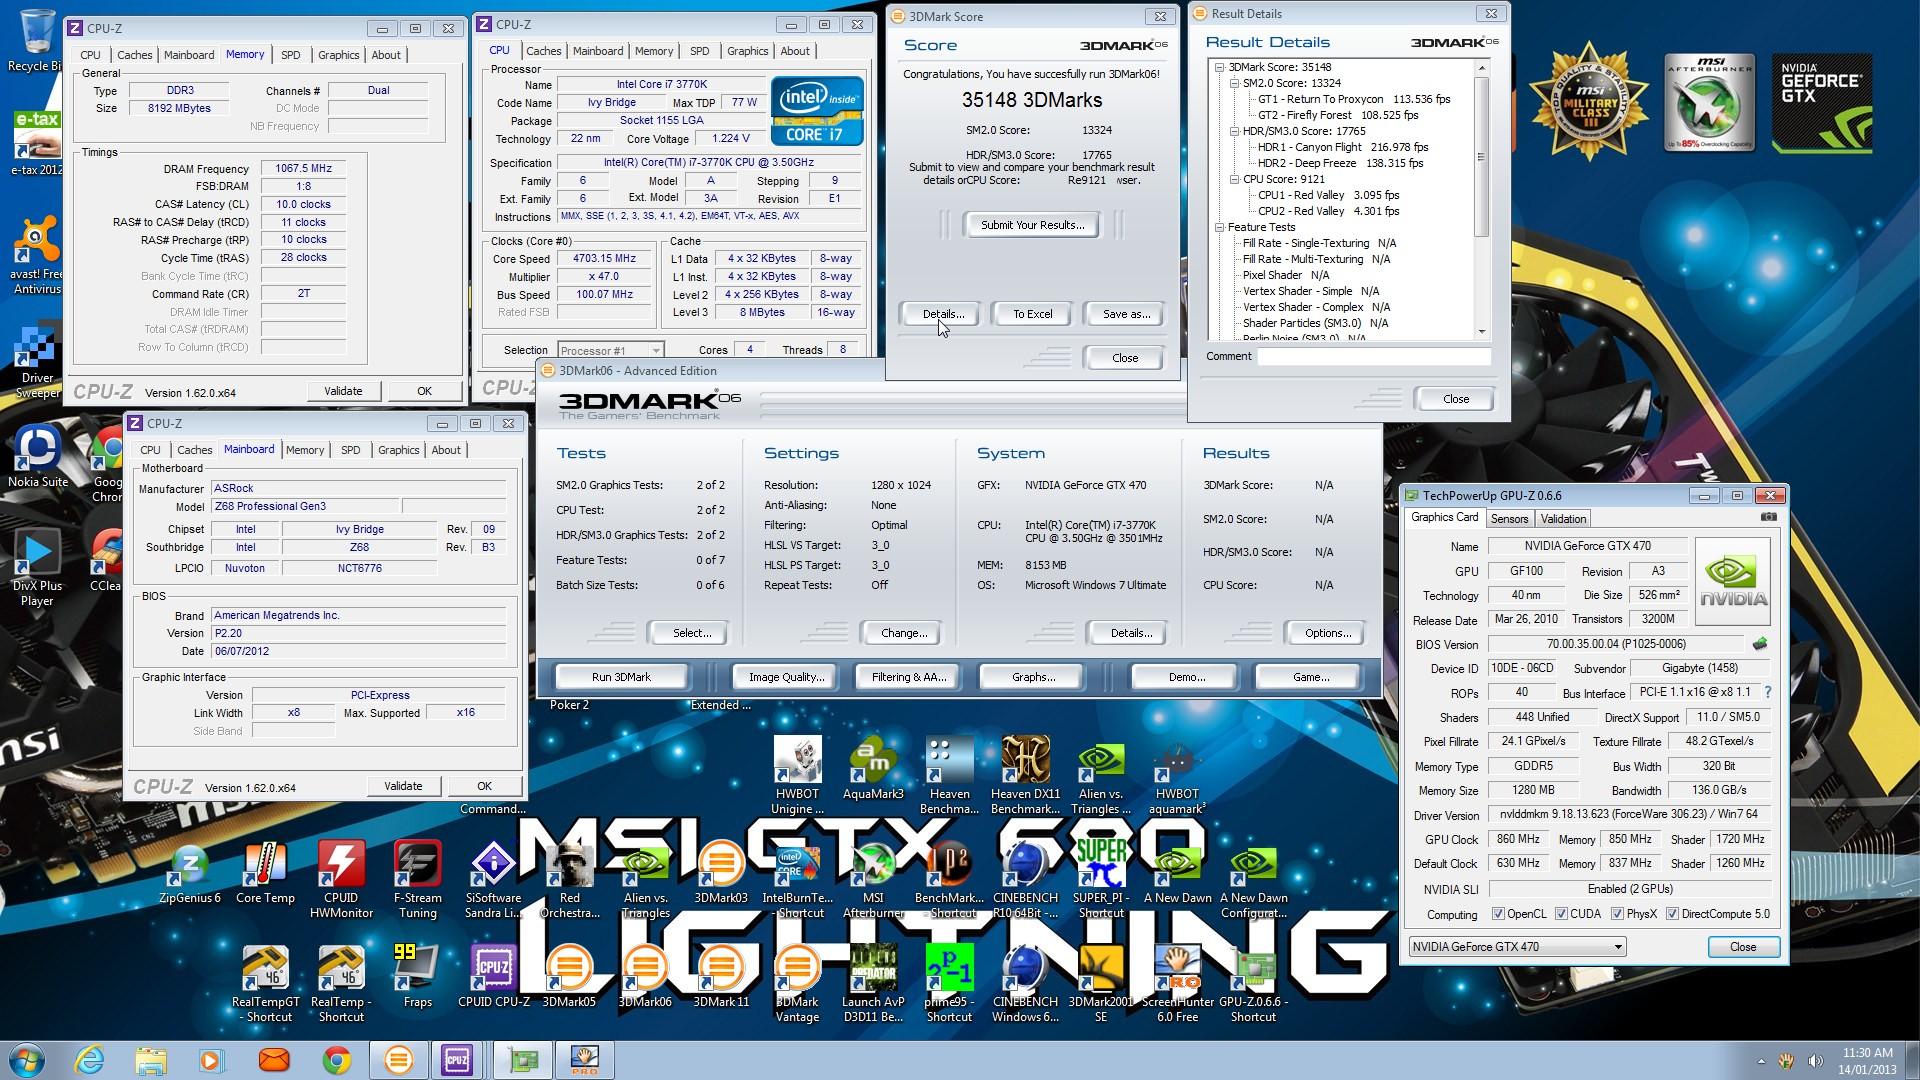This screenshot has height=1080, width=1920.
Task: Toggle the DirectCompute 5.0 checkbox in GPU-Z
Action: tap(1672, 914)
